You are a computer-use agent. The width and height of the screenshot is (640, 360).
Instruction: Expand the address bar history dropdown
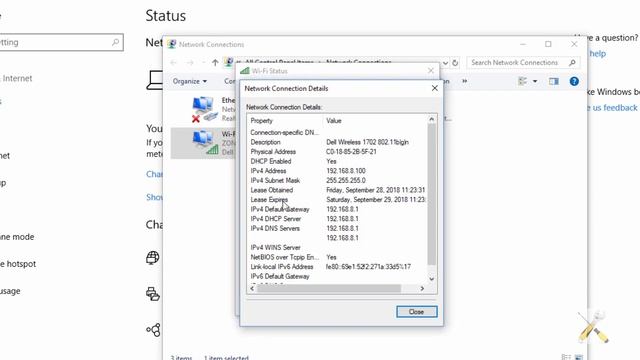pos(445,63)
